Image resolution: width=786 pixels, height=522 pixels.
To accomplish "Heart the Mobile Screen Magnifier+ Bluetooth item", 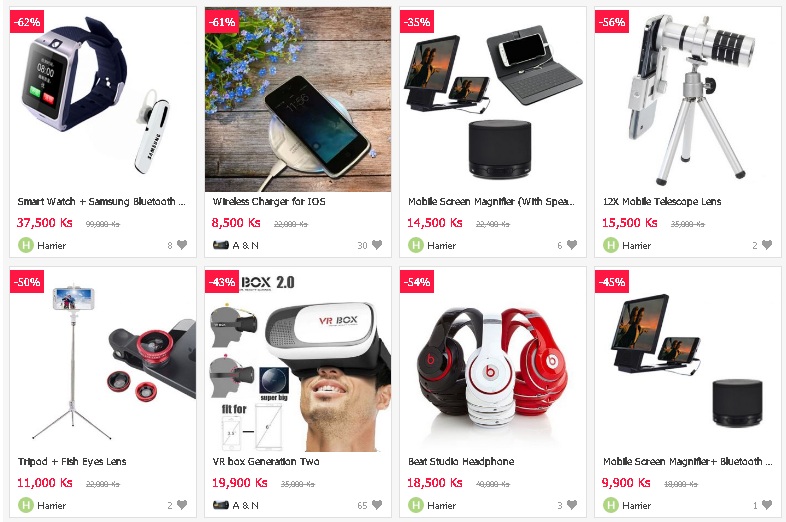I will click(767, 505).
